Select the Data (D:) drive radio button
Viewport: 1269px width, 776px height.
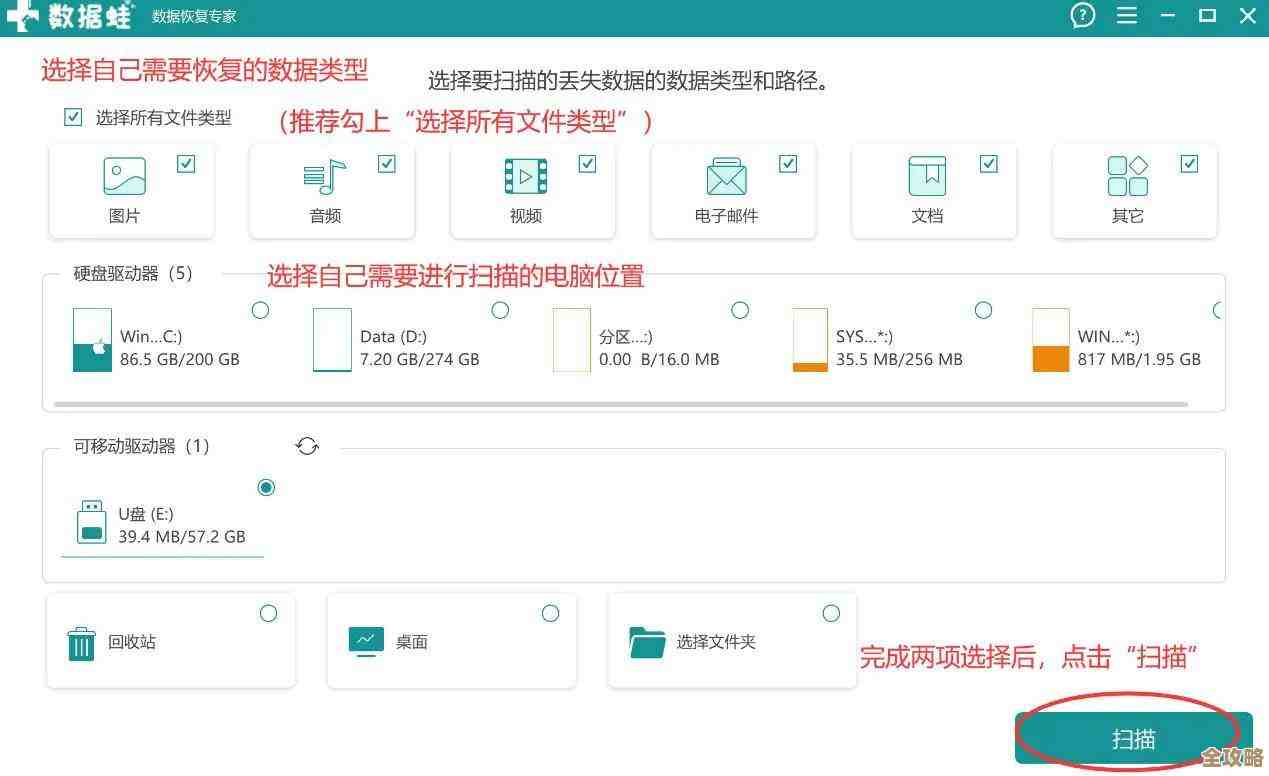coord(500,310)
